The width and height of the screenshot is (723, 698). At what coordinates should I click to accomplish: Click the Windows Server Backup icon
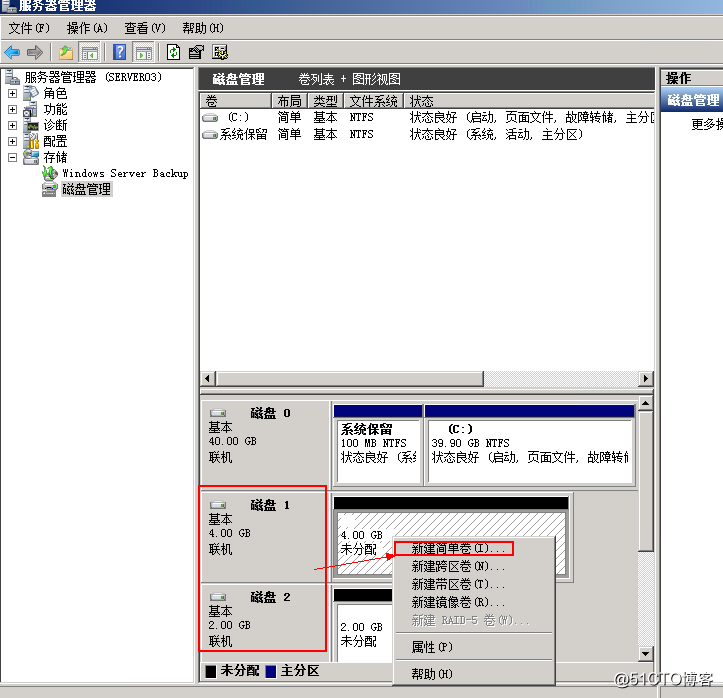[50, 173]
